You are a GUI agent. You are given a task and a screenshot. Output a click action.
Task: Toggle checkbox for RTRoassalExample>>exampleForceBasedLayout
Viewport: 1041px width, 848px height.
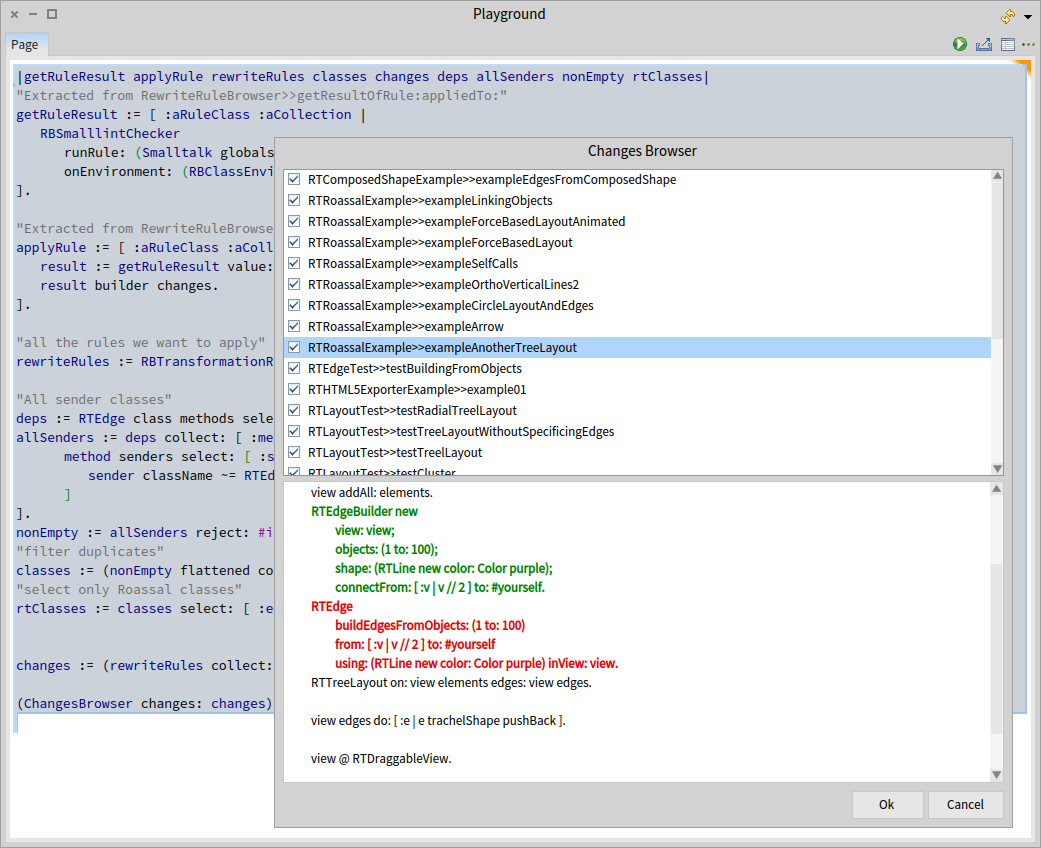tap(294, 242)
